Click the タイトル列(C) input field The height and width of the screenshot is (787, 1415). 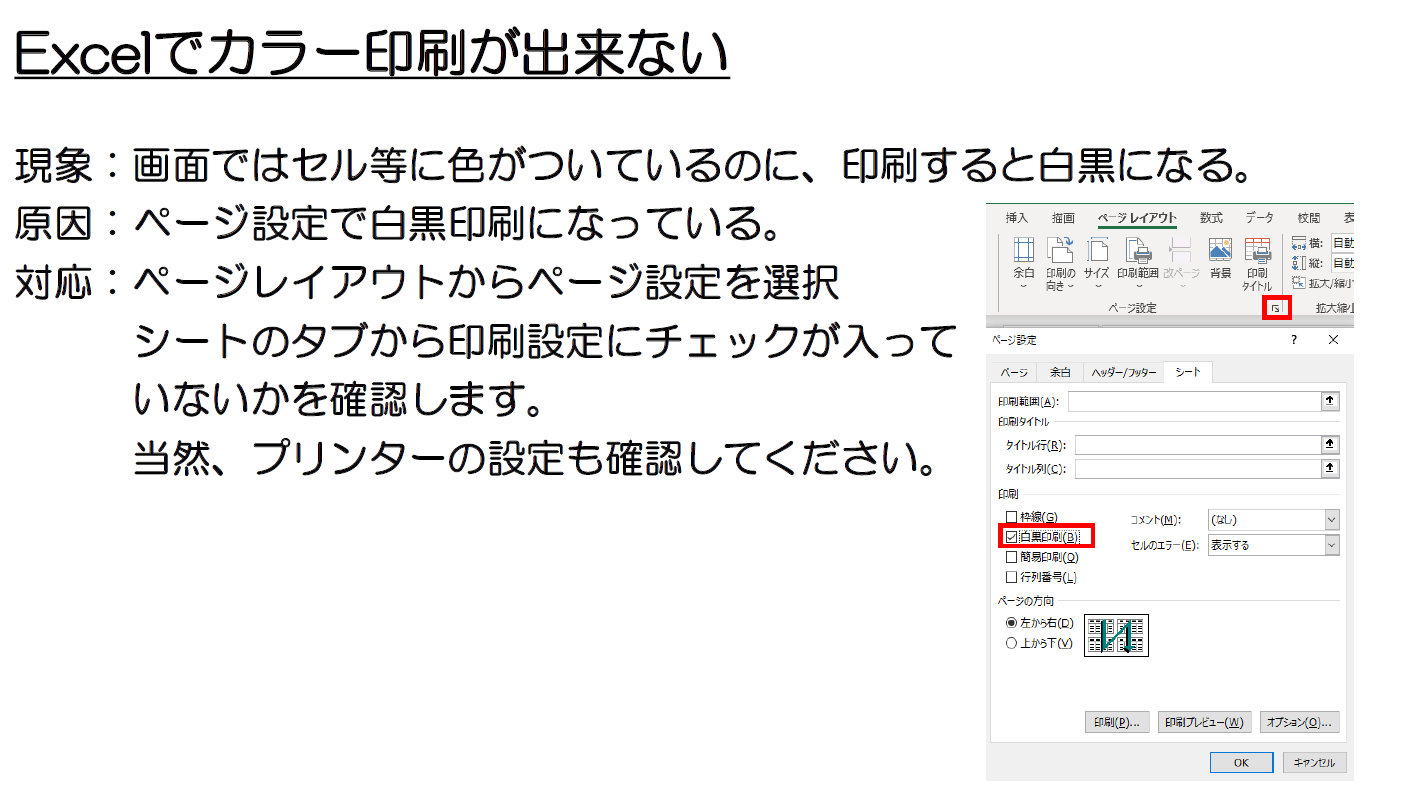[x=1198, y=468]
